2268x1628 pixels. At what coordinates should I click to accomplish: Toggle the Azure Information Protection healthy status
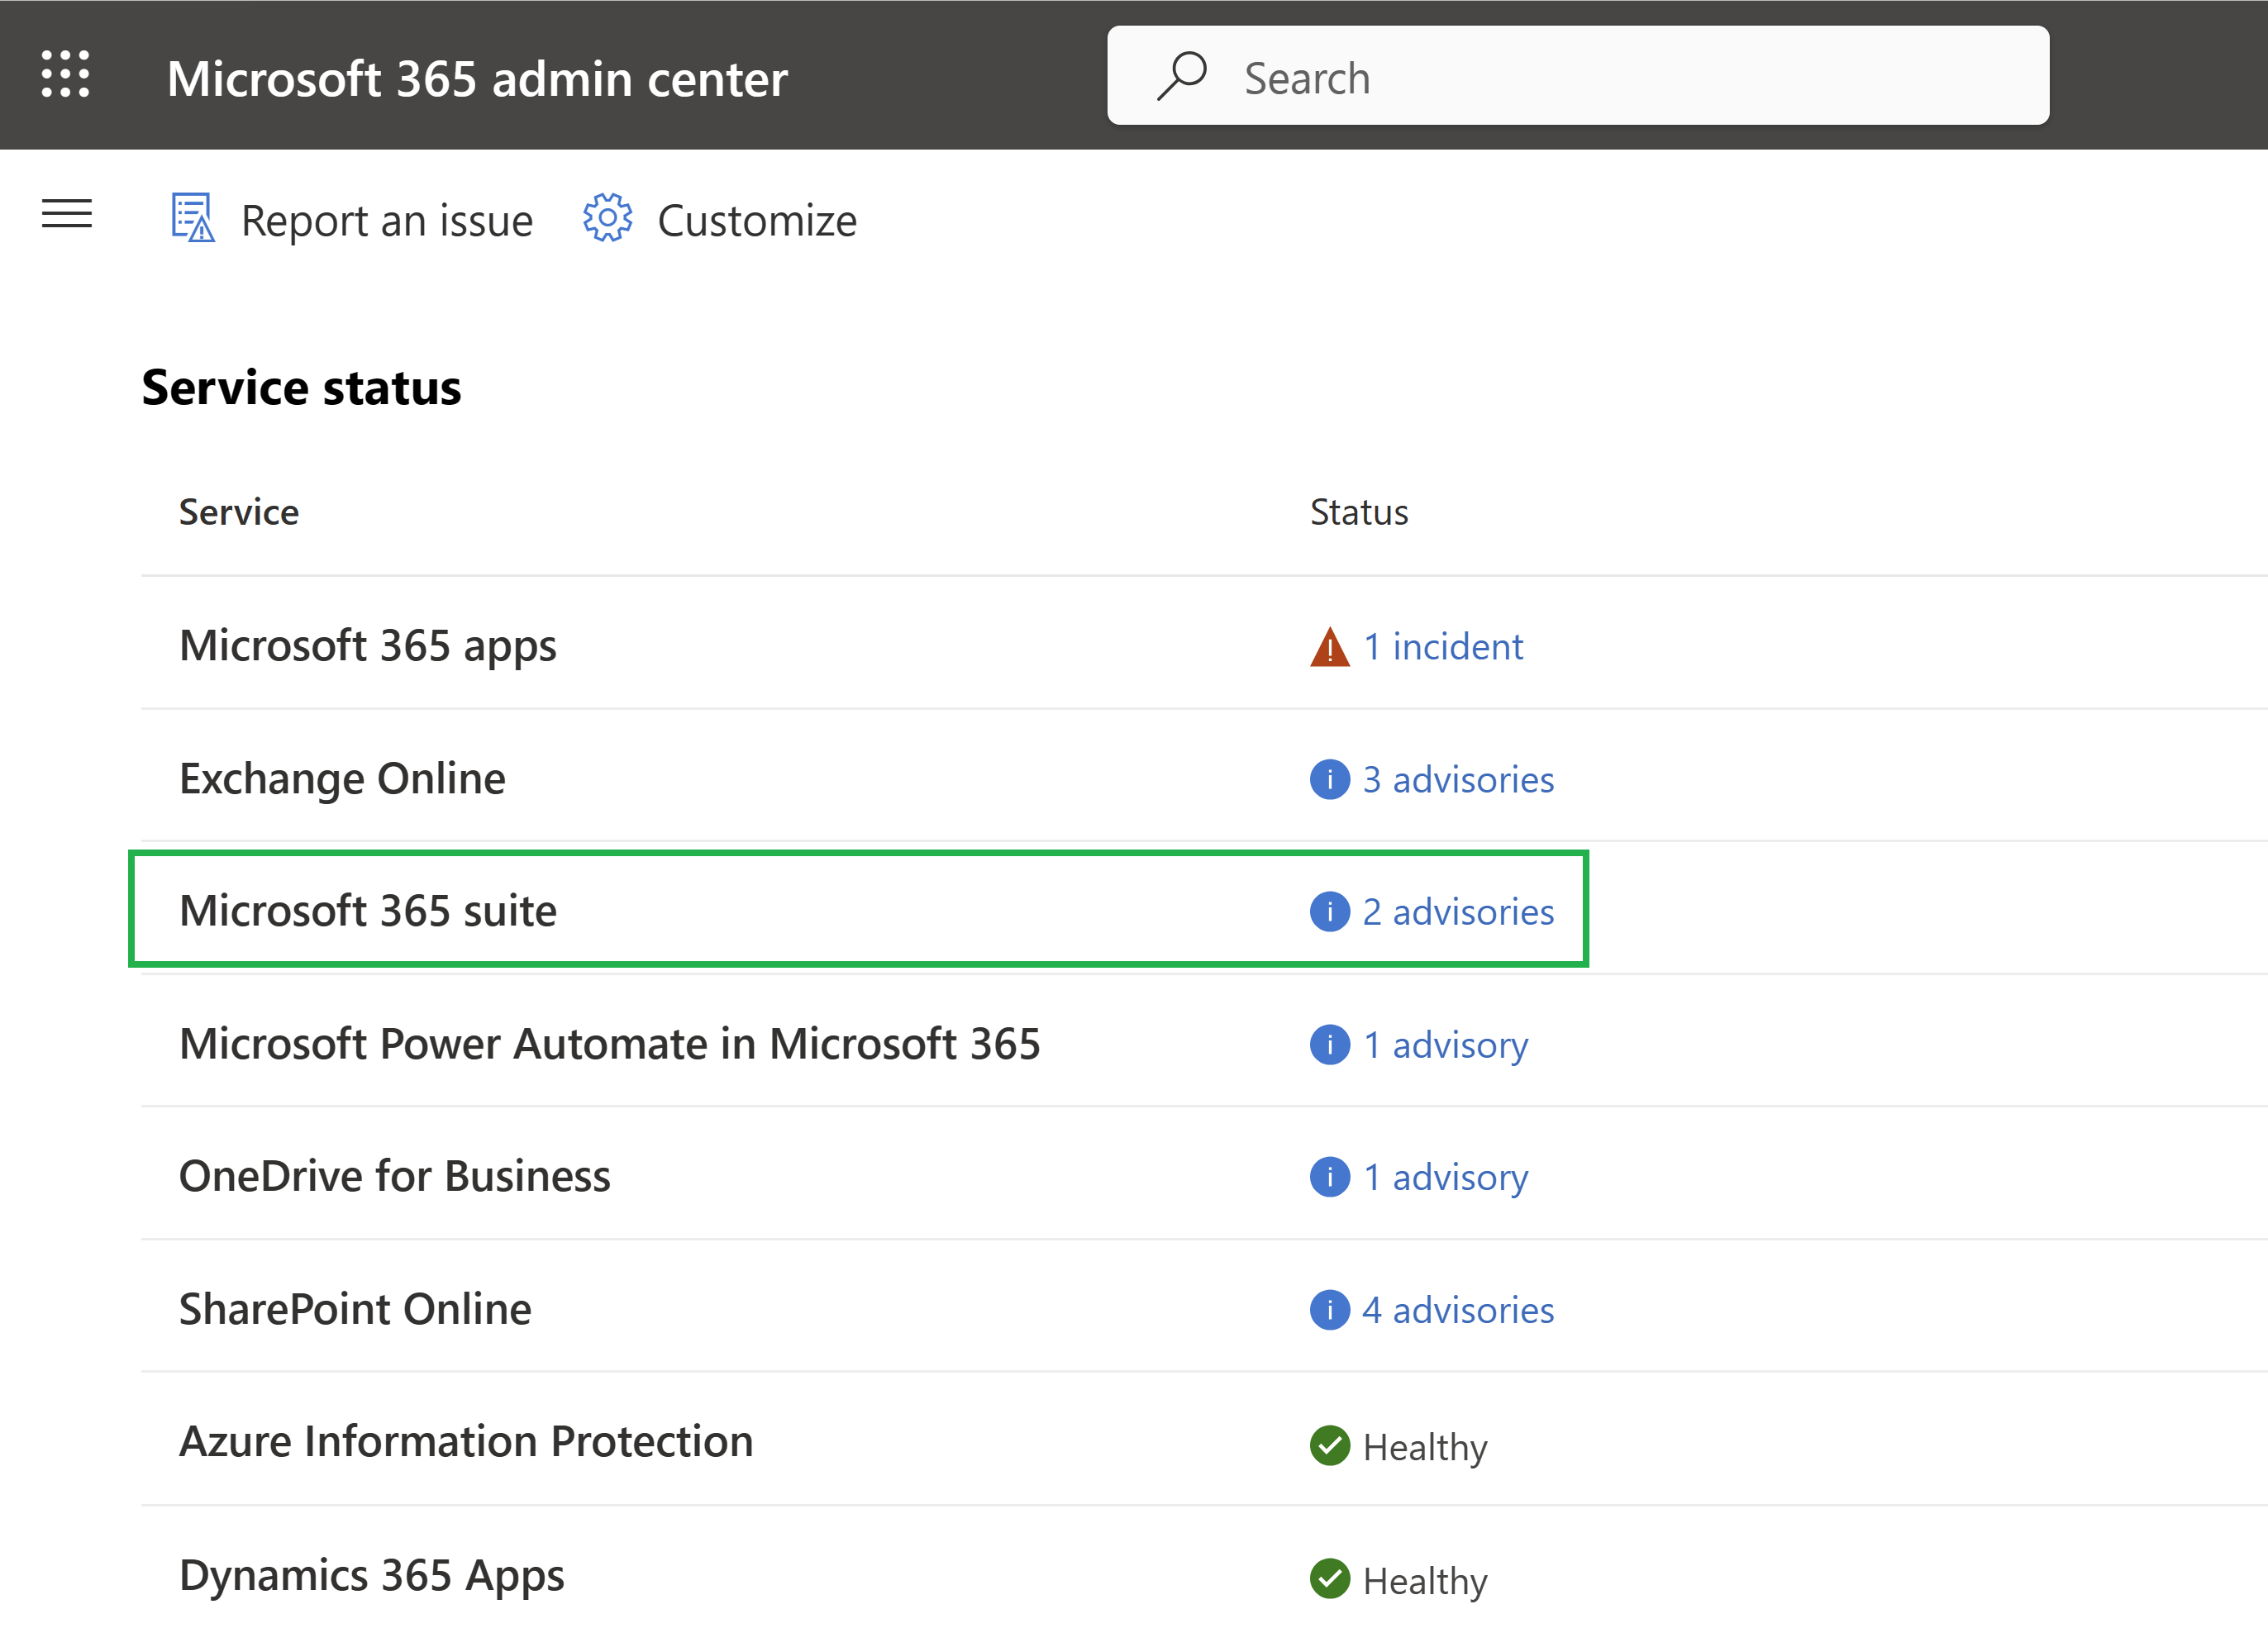click(x=1408, y=1441)
